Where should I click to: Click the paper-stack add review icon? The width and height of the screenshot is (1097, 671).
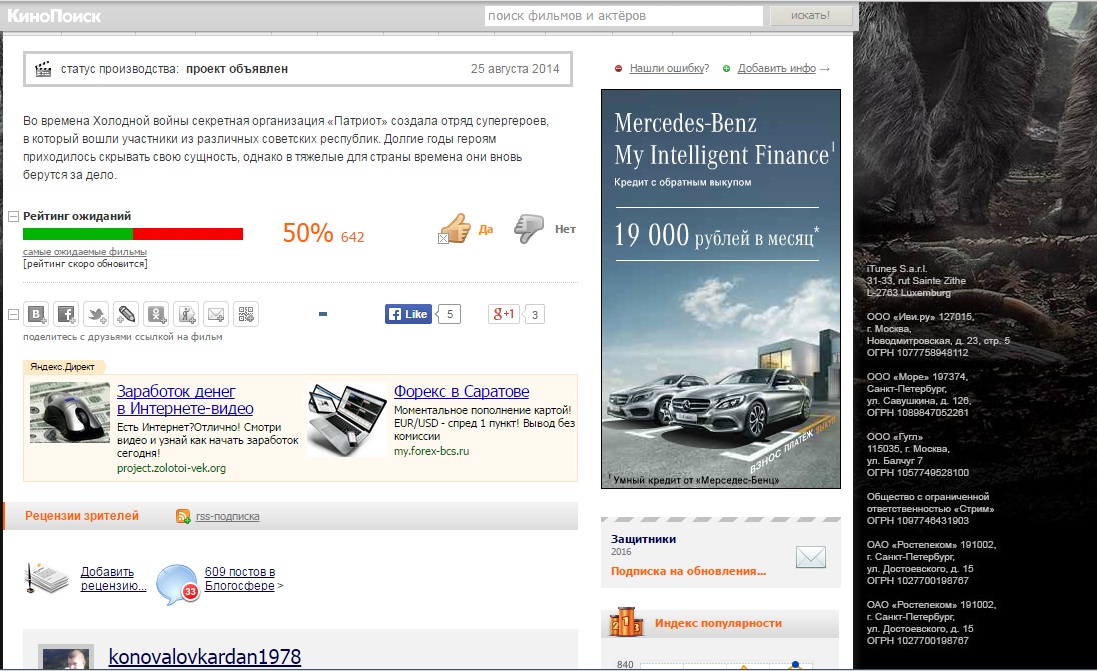(x=47, y=579)
